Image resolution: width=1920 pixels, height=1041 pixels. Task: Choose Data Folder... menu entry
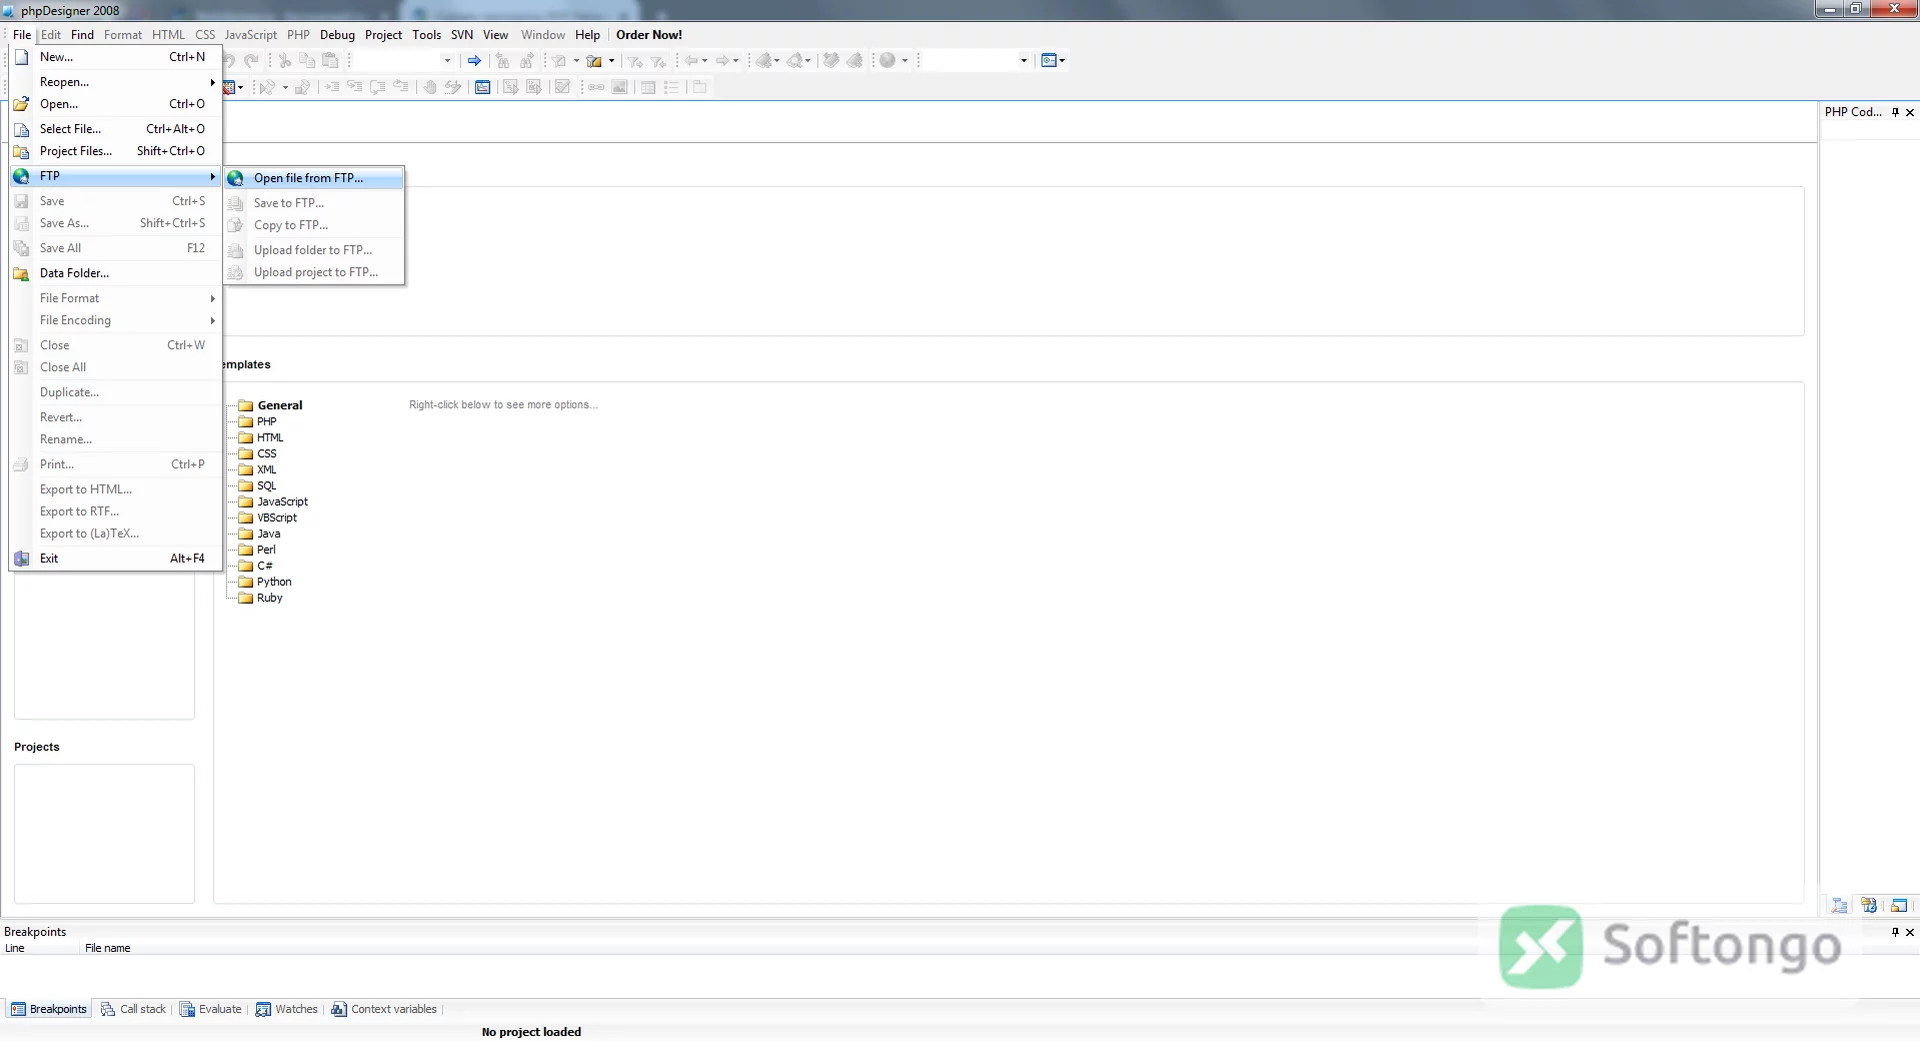click(x=115, y=273)
